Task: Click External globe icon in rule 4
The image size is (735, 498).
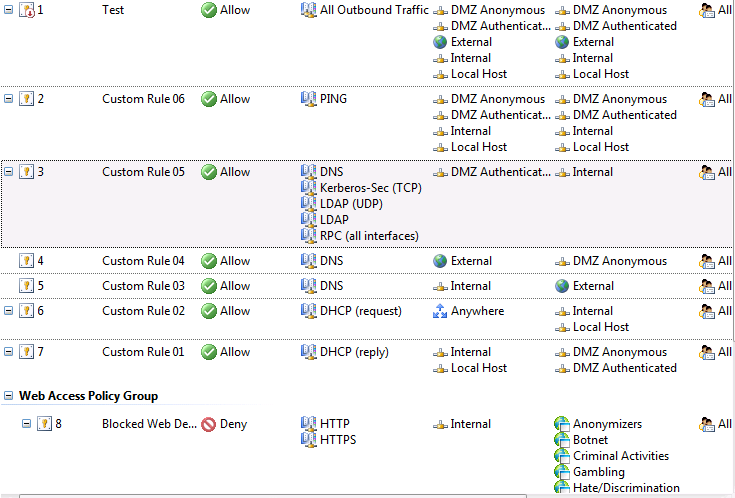Action: 440,261
